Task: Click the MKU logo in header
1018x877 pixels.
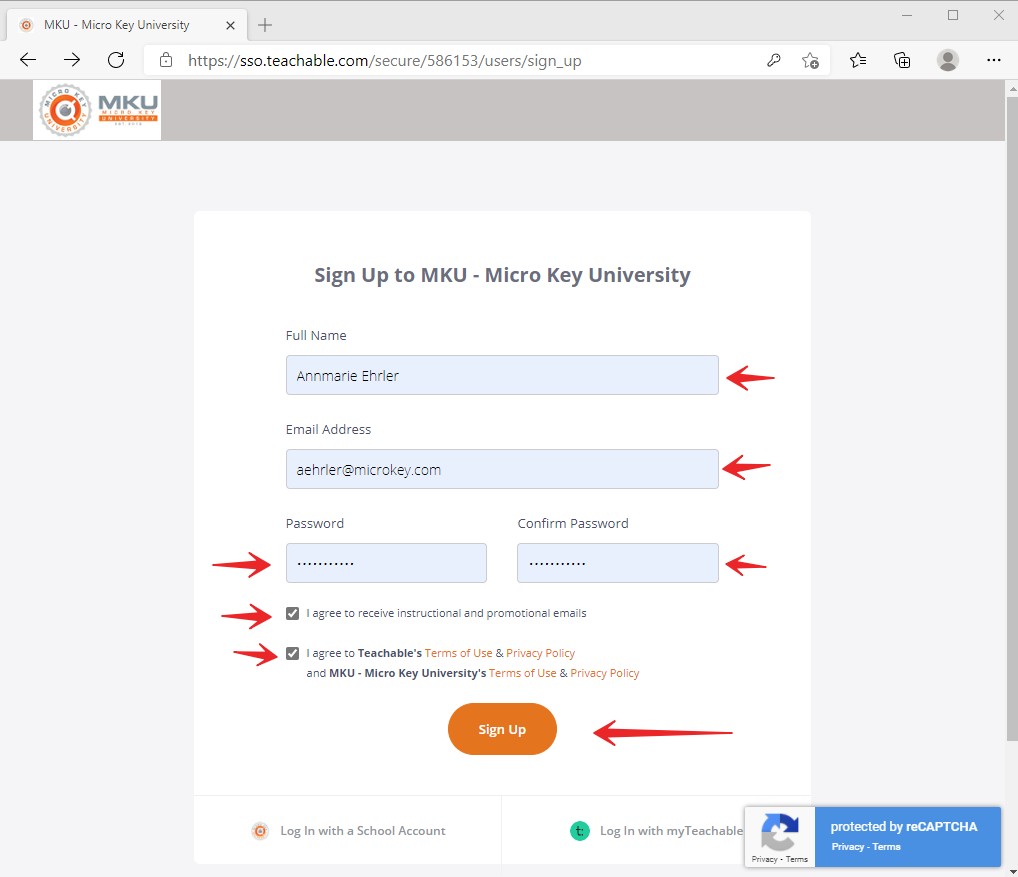Action: point(97,110)
